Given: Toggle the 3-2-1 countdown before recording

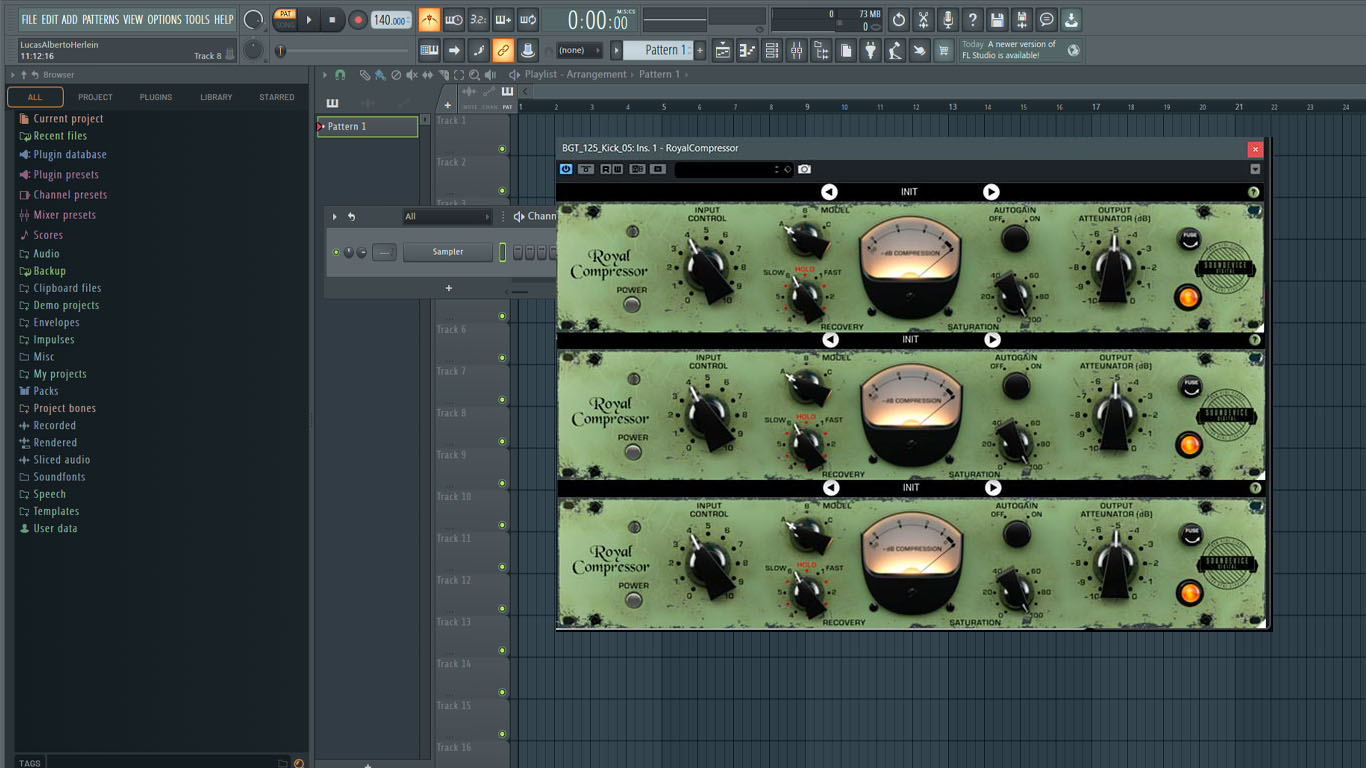Looking at the screenshot, I should tap(478, 19).
